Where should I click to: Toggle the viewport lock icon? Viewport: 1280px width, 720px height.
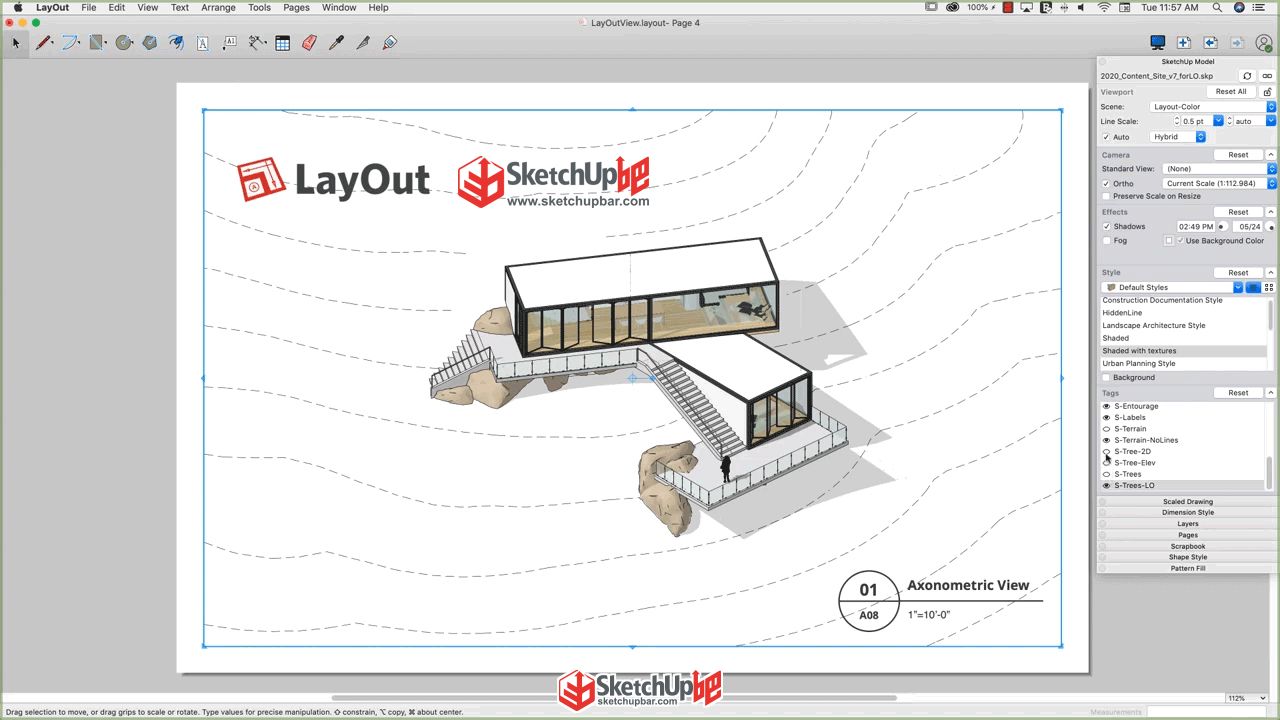pyautogui.click(x=1267, y=92)
